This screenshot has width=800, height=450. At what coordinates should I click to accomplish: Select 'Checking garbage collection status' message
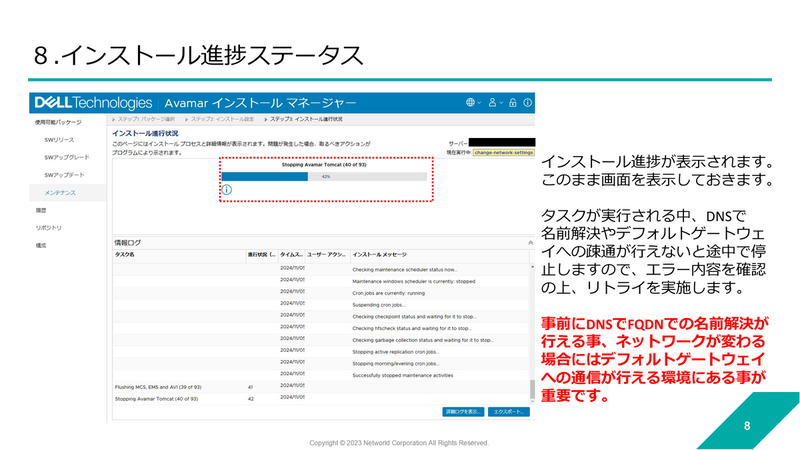(423, 340)
